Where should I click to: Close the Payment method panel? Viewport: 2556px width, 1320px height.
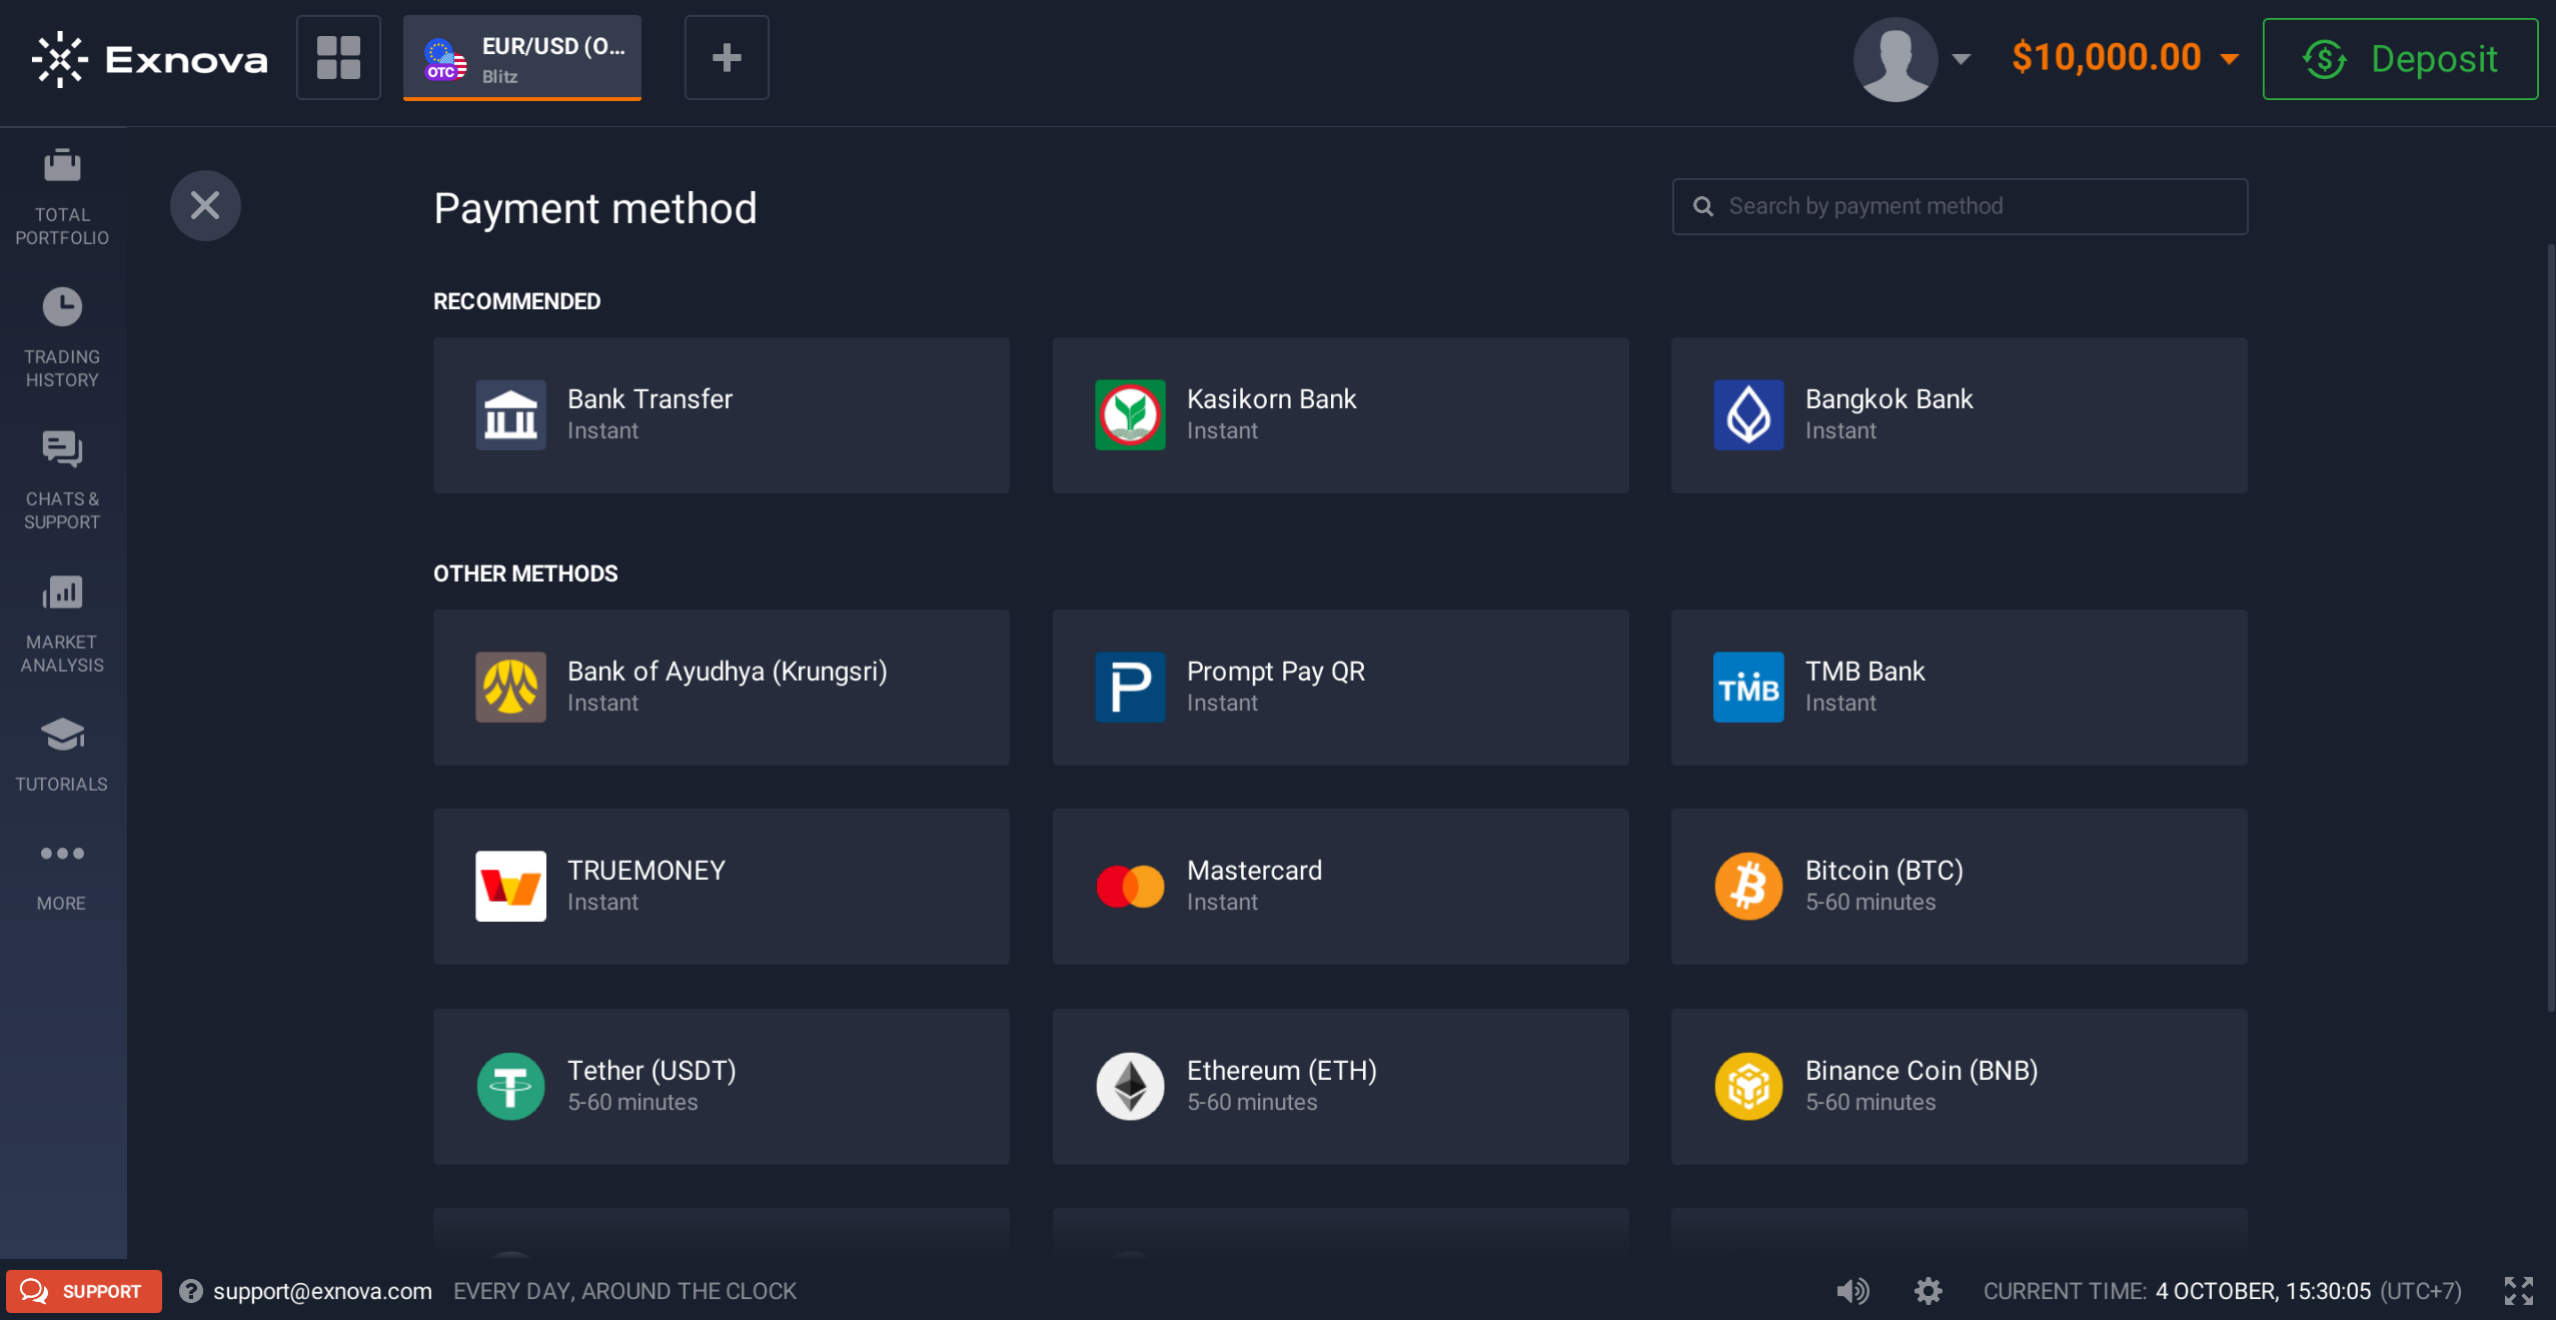point(205,206)
